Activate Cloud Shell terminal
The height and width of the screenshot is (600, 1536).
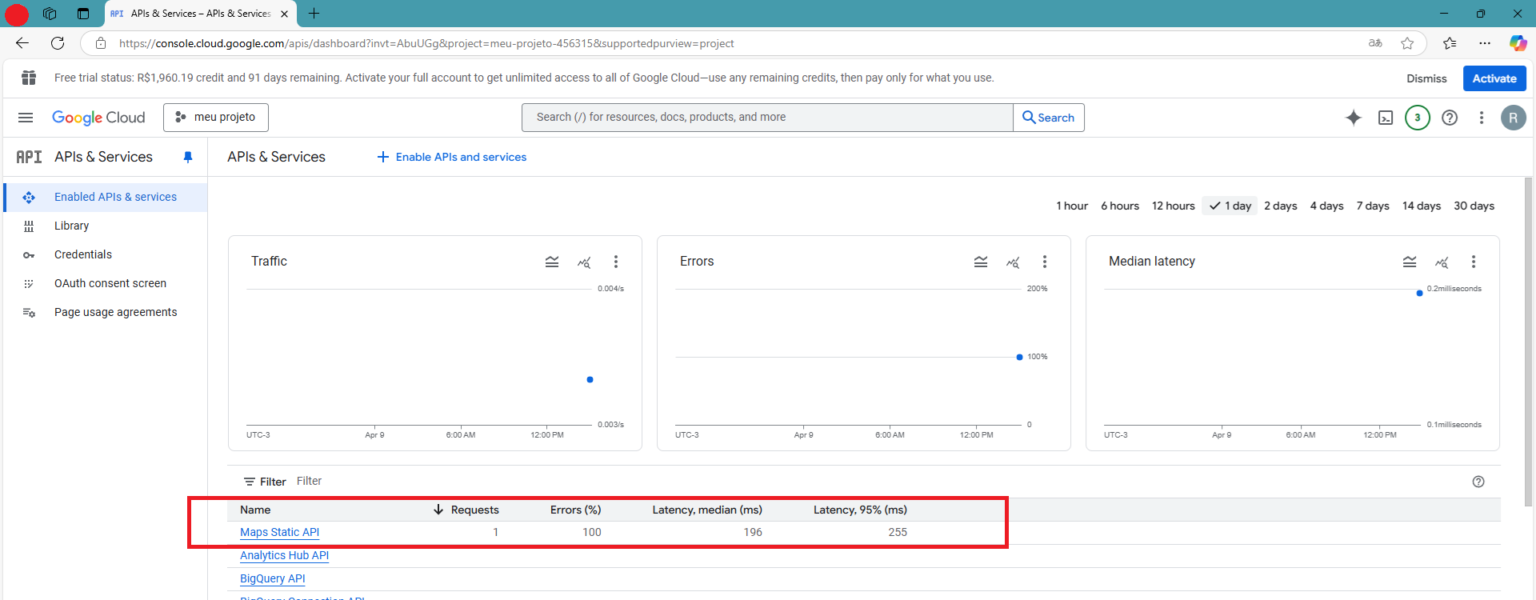click(1385, 117)
